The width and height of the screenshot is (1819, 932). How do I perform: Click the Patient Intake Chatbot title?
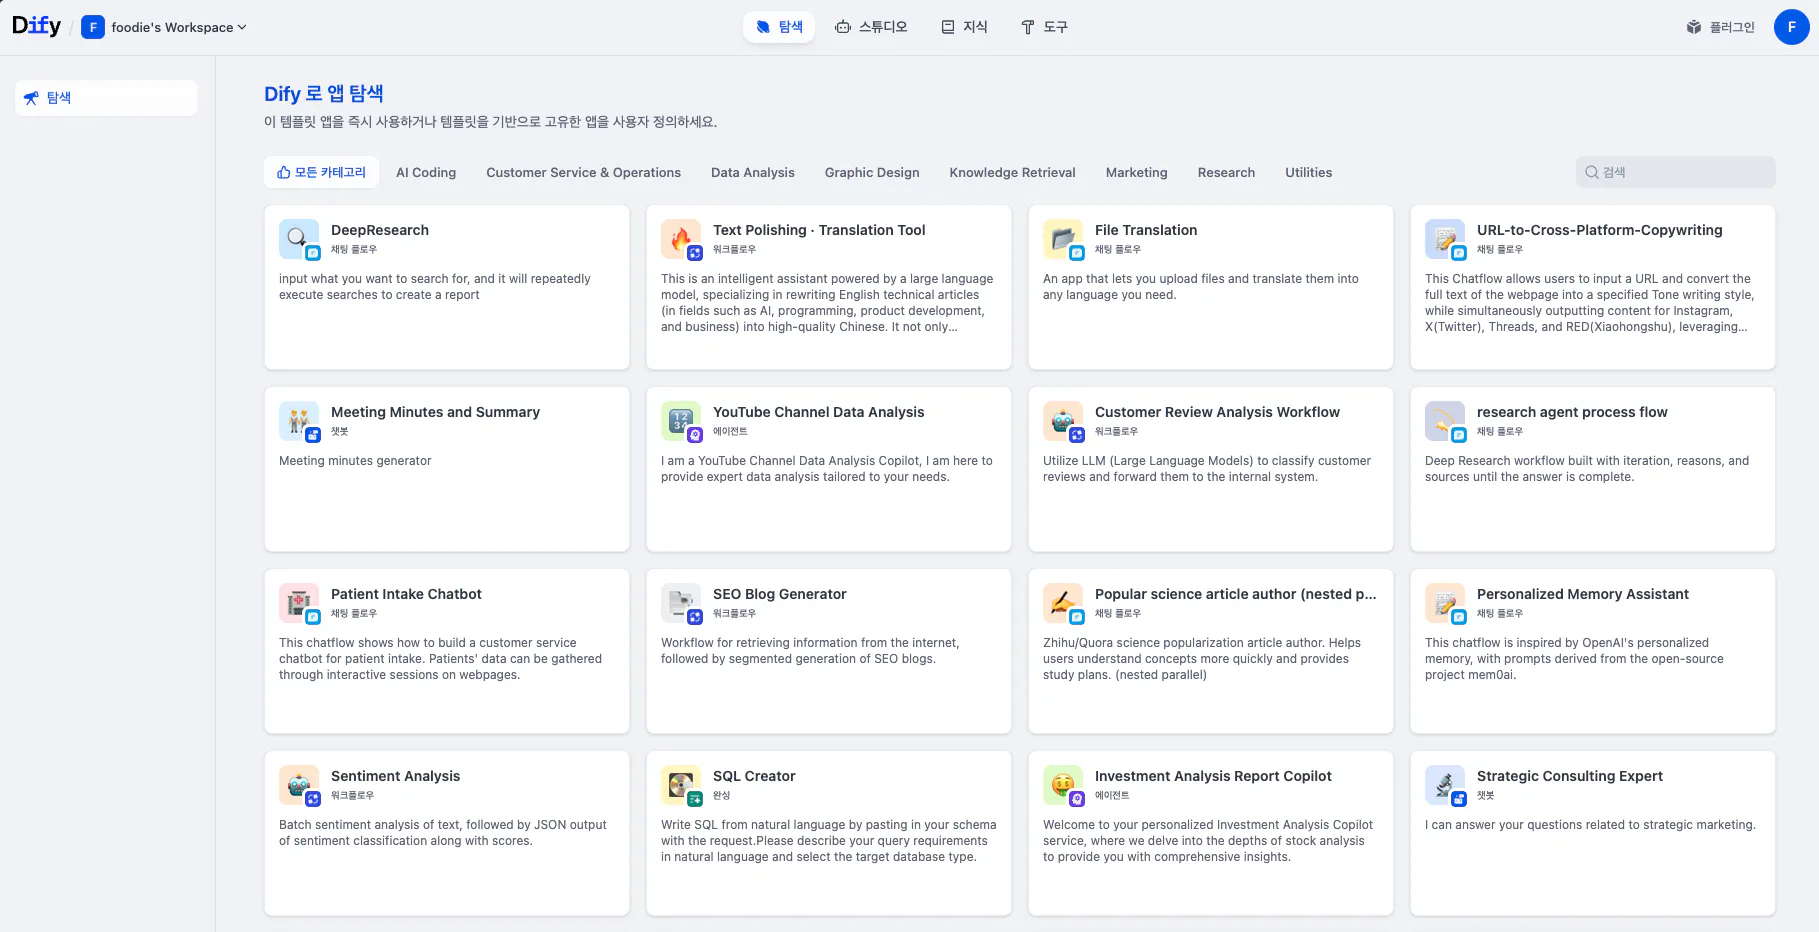click(x=406, y=594)
